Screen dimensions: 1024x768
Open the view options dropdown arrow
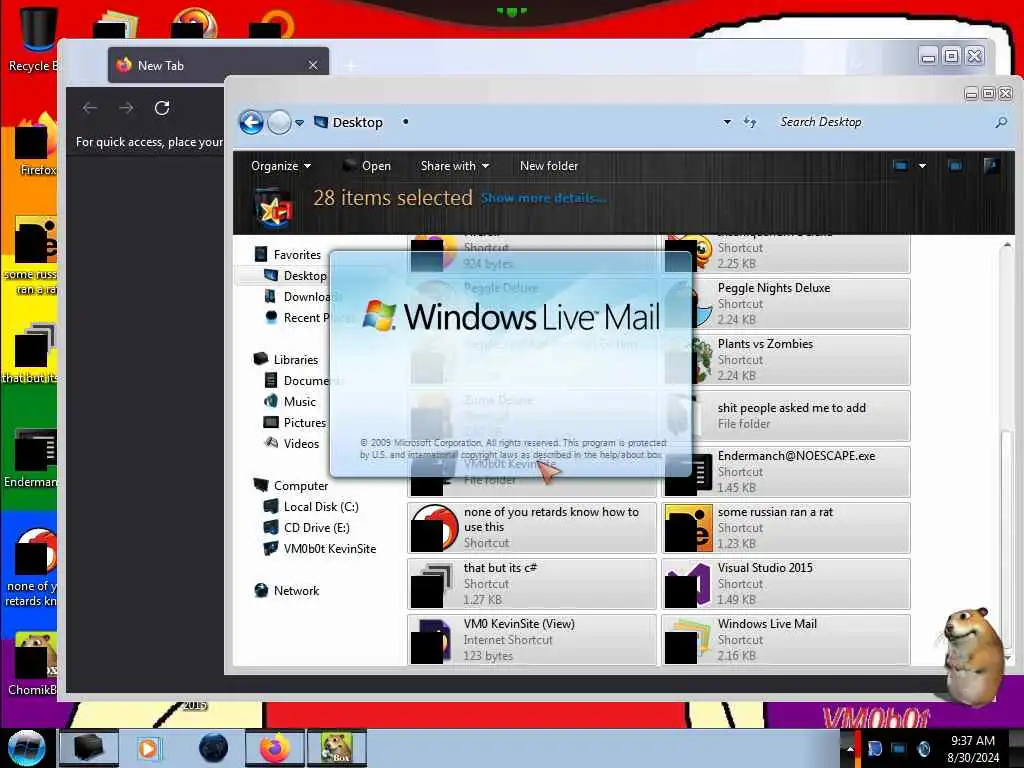pos(922,166)
